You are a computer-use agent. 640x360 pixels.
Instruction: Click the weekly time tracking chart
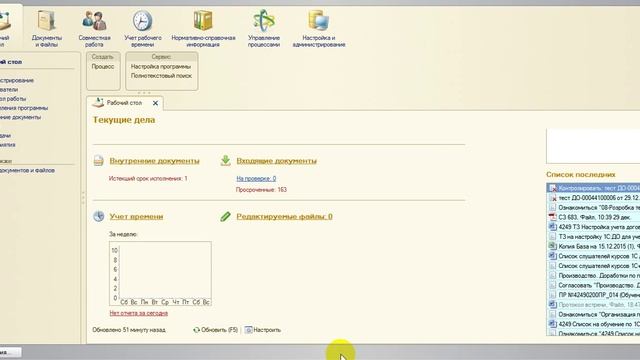[160, 273]
